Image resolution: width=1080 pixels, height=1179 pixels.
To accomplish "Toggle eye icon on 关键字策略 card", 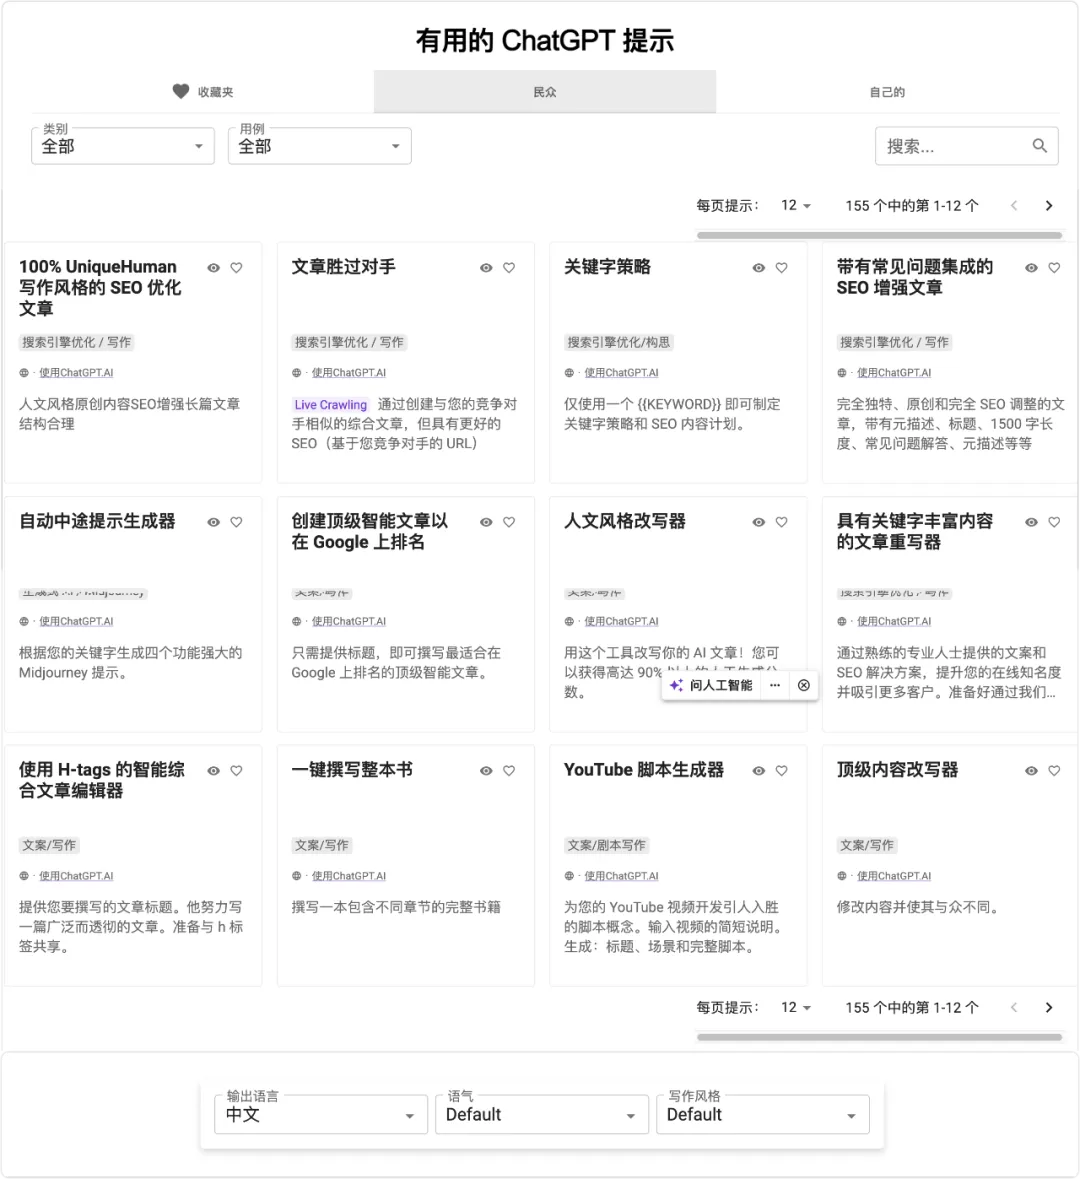I will [758, 268].
